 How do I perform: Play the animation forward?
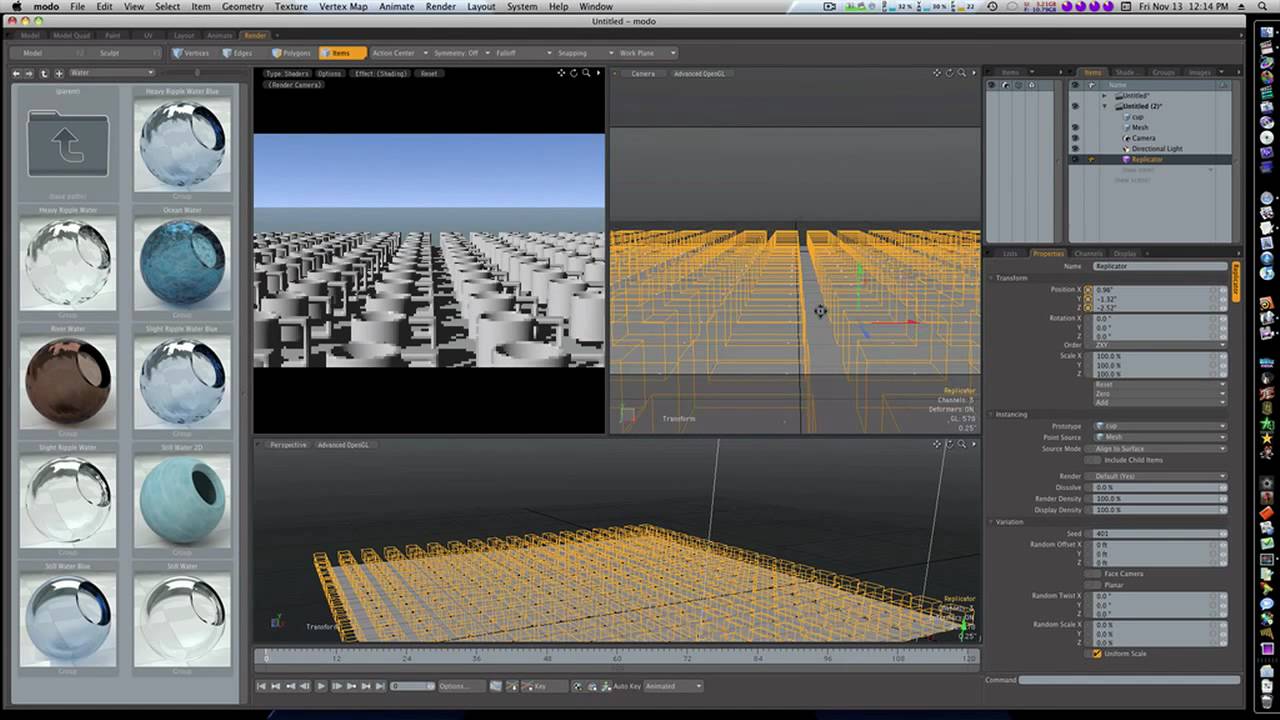(x=321, y=686)
